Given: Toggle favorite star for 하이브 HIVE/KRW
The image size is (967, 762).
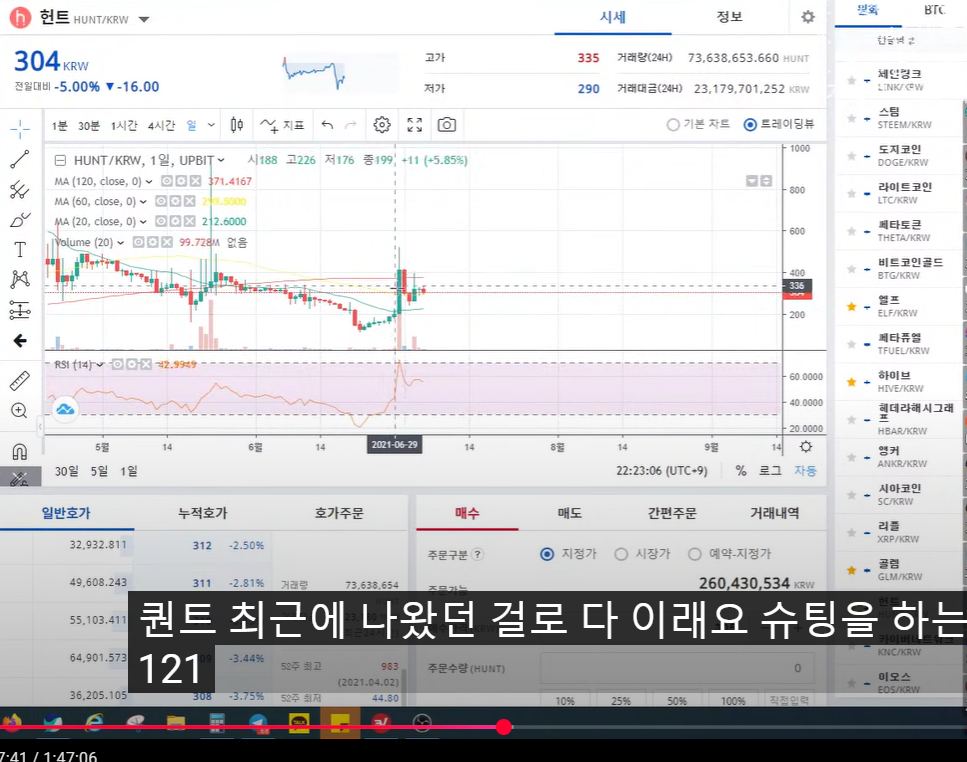Looking at the screenshot, I should pos(852,382).
